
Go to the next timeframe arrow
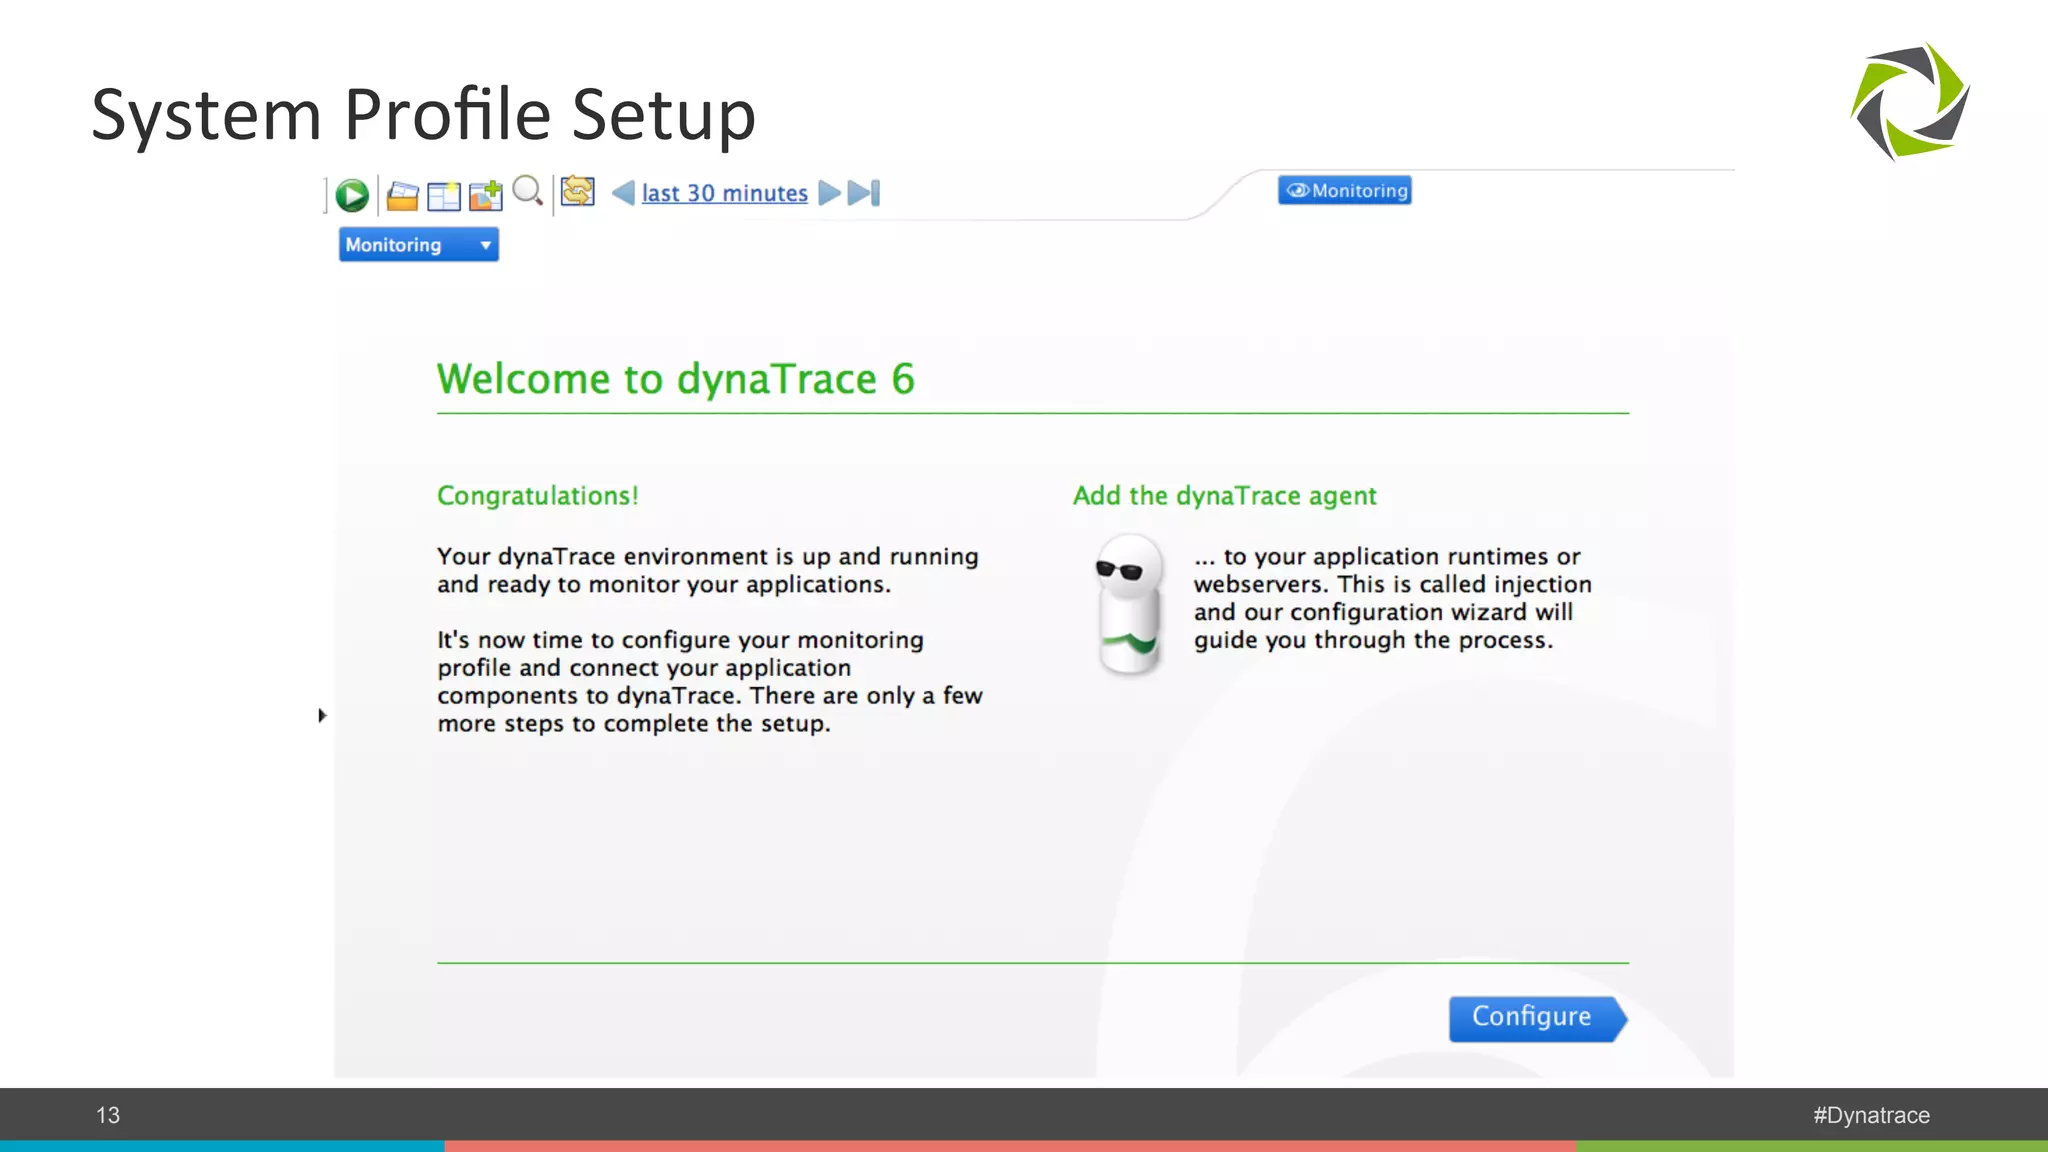click(829, 193)
